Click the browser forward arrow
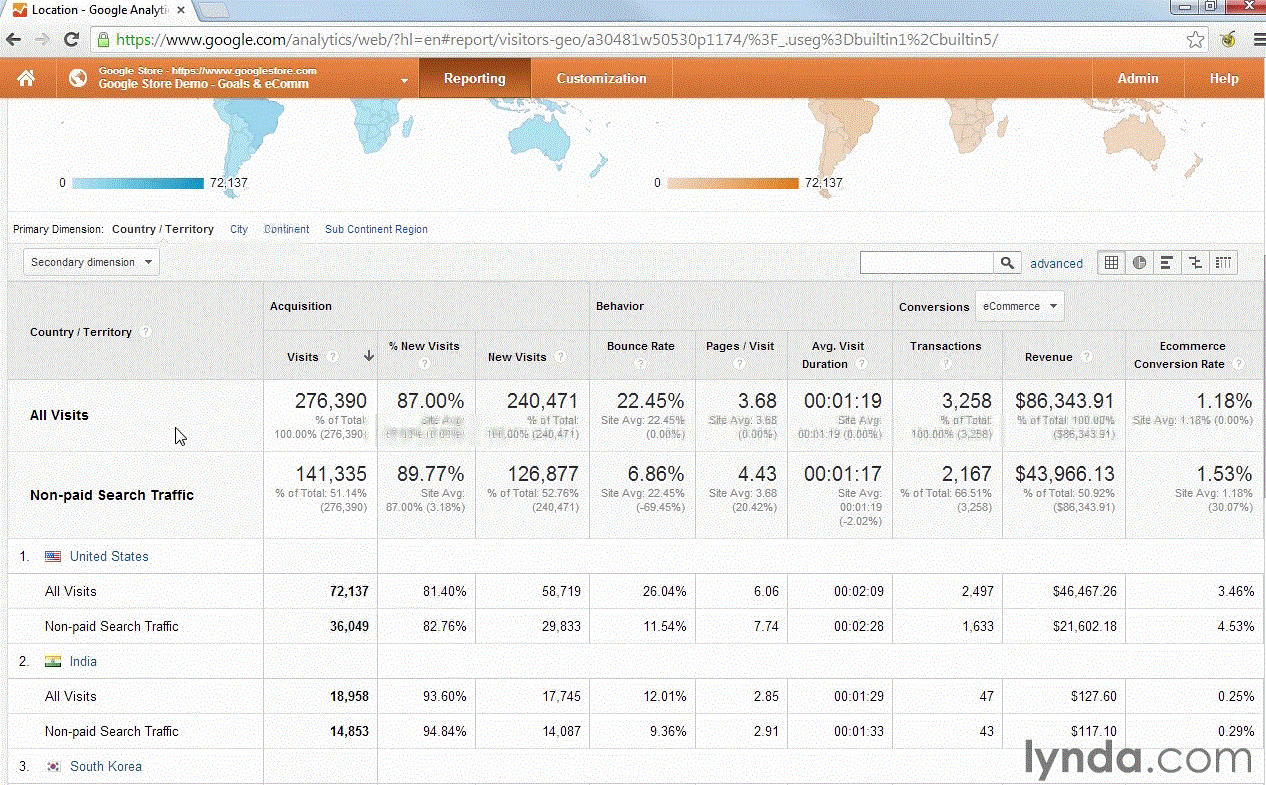1266x785 pixels. 42,40
